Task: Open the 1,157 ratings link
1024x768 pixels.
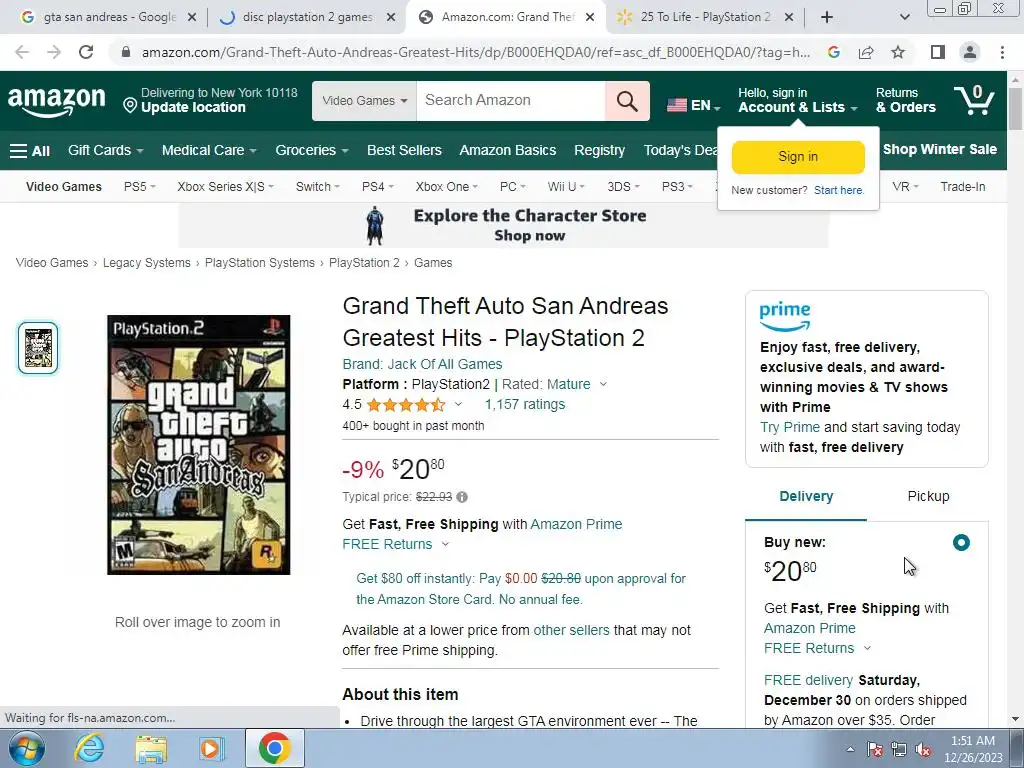Action: tap(524, 404)
